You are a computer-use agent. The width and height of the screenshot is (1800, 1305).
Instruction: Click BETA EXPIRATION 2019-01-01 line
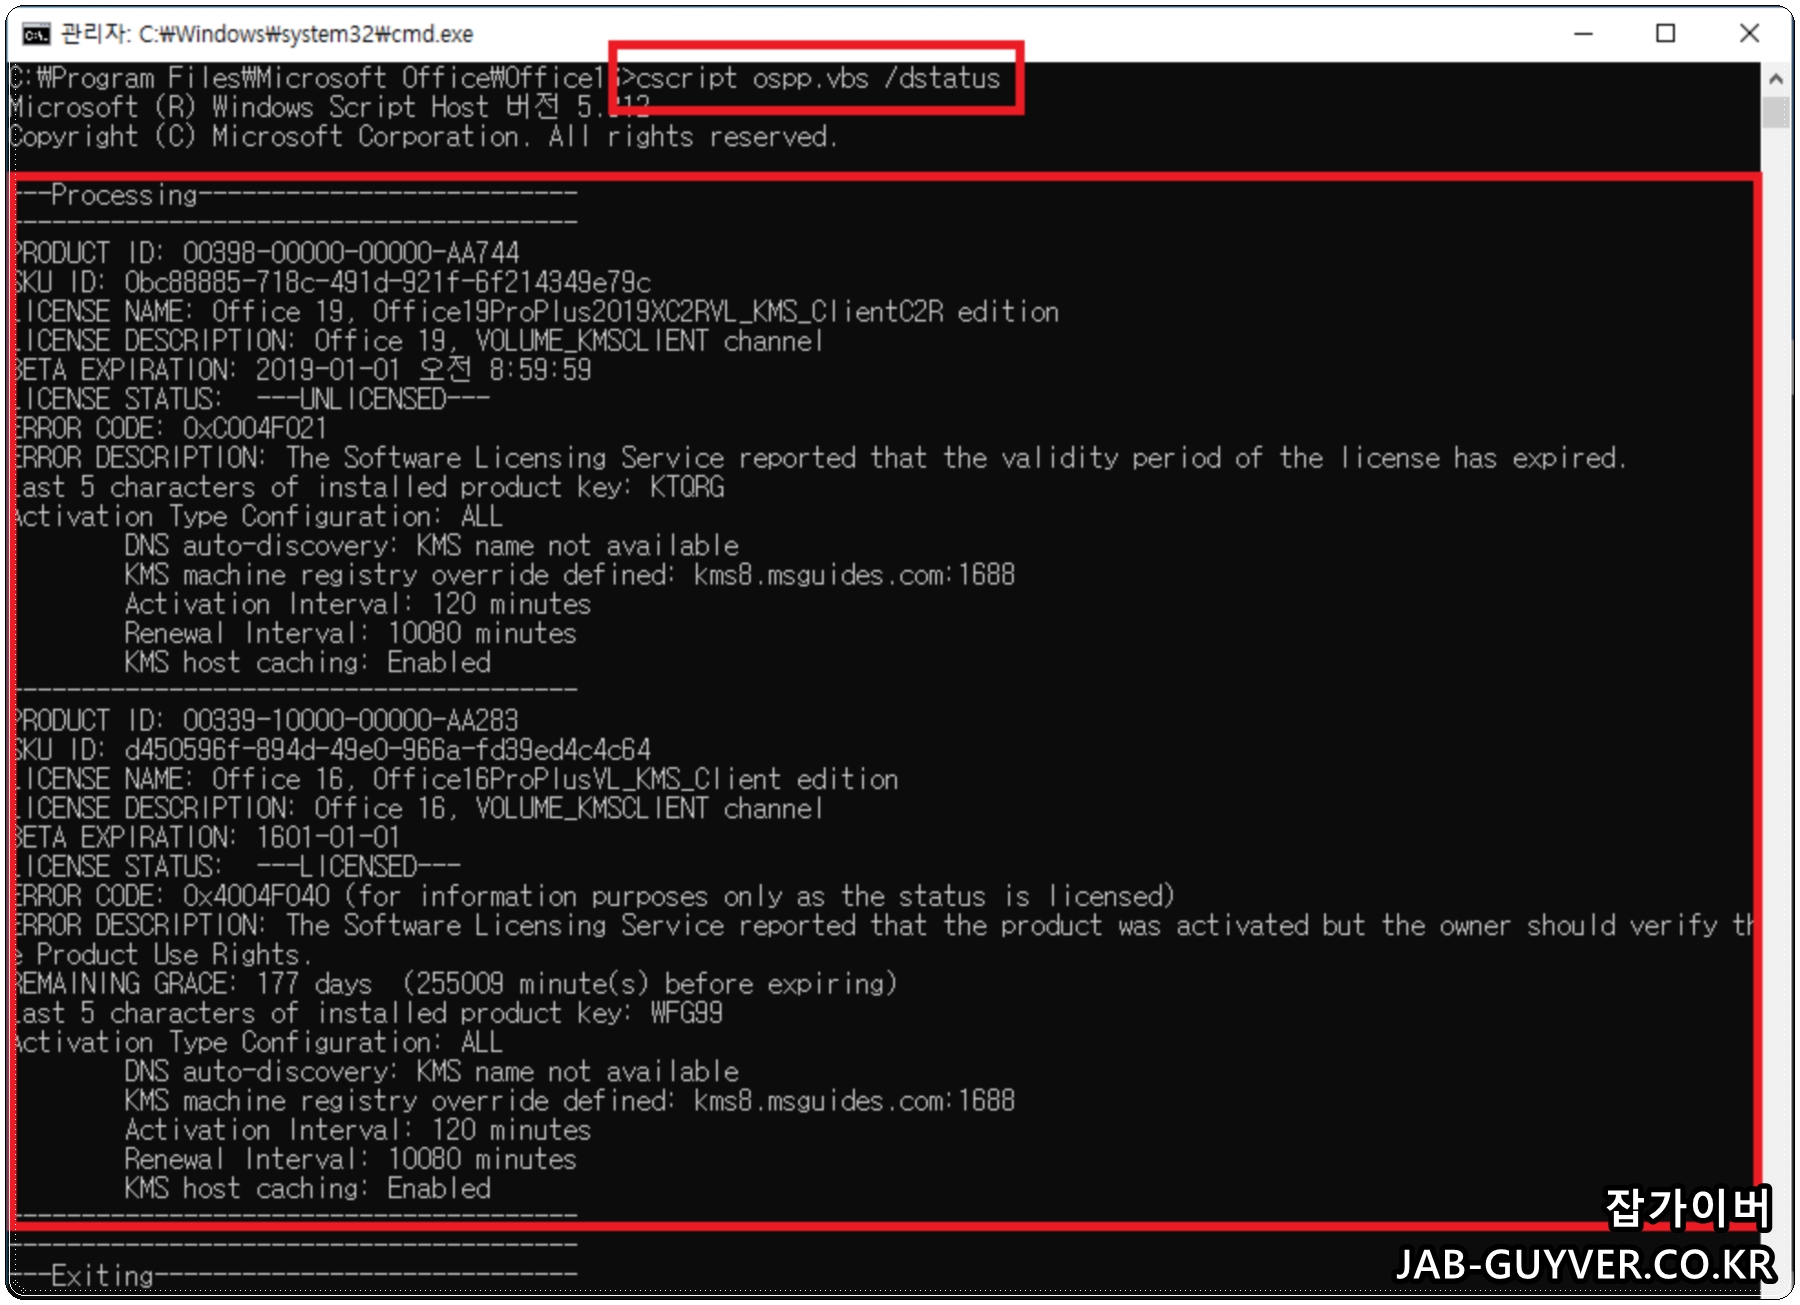point(302,370)
